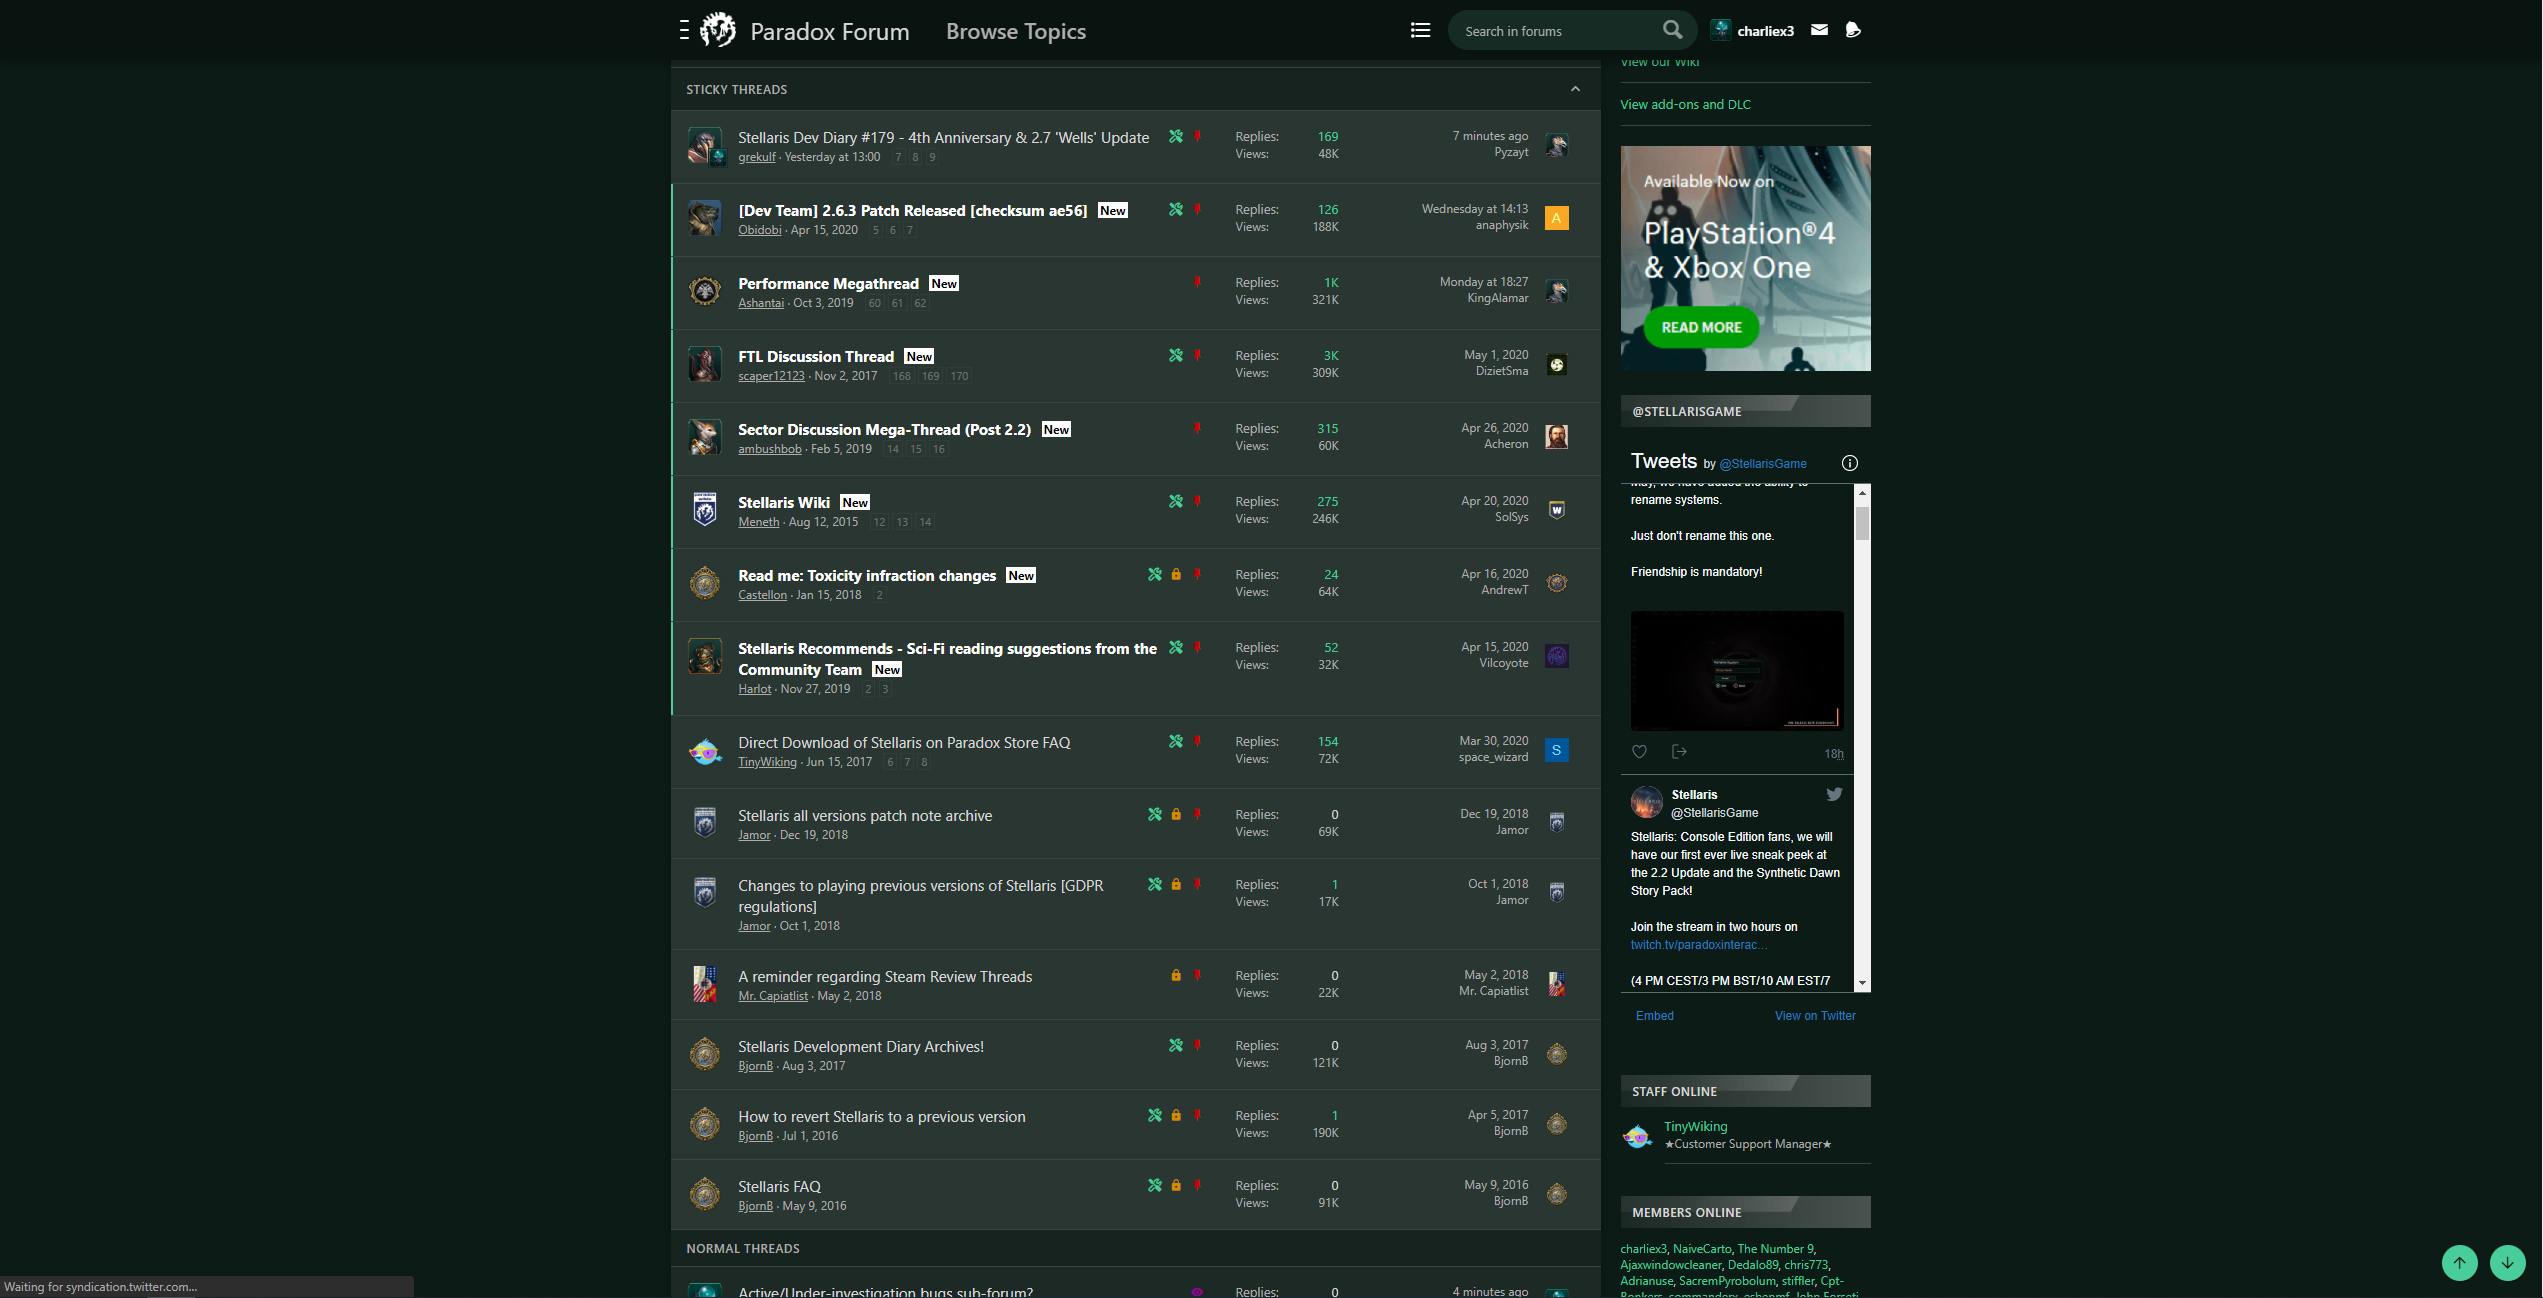Image resolution: width=2543 pixels, height=1298 pixels.
Task: Share the tweet using share icon
Action: [1679, 752]
